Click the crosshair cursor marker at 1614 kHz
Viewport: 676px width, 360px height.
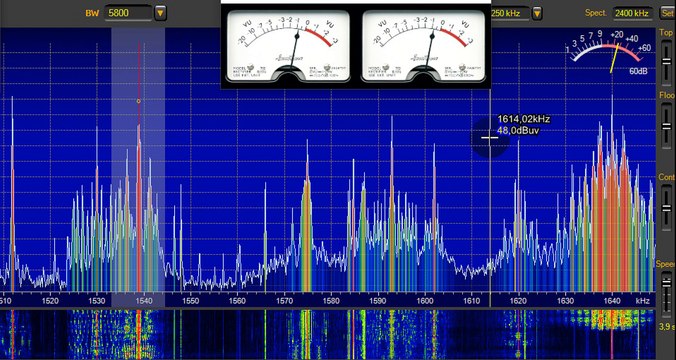tap(490, 138)
